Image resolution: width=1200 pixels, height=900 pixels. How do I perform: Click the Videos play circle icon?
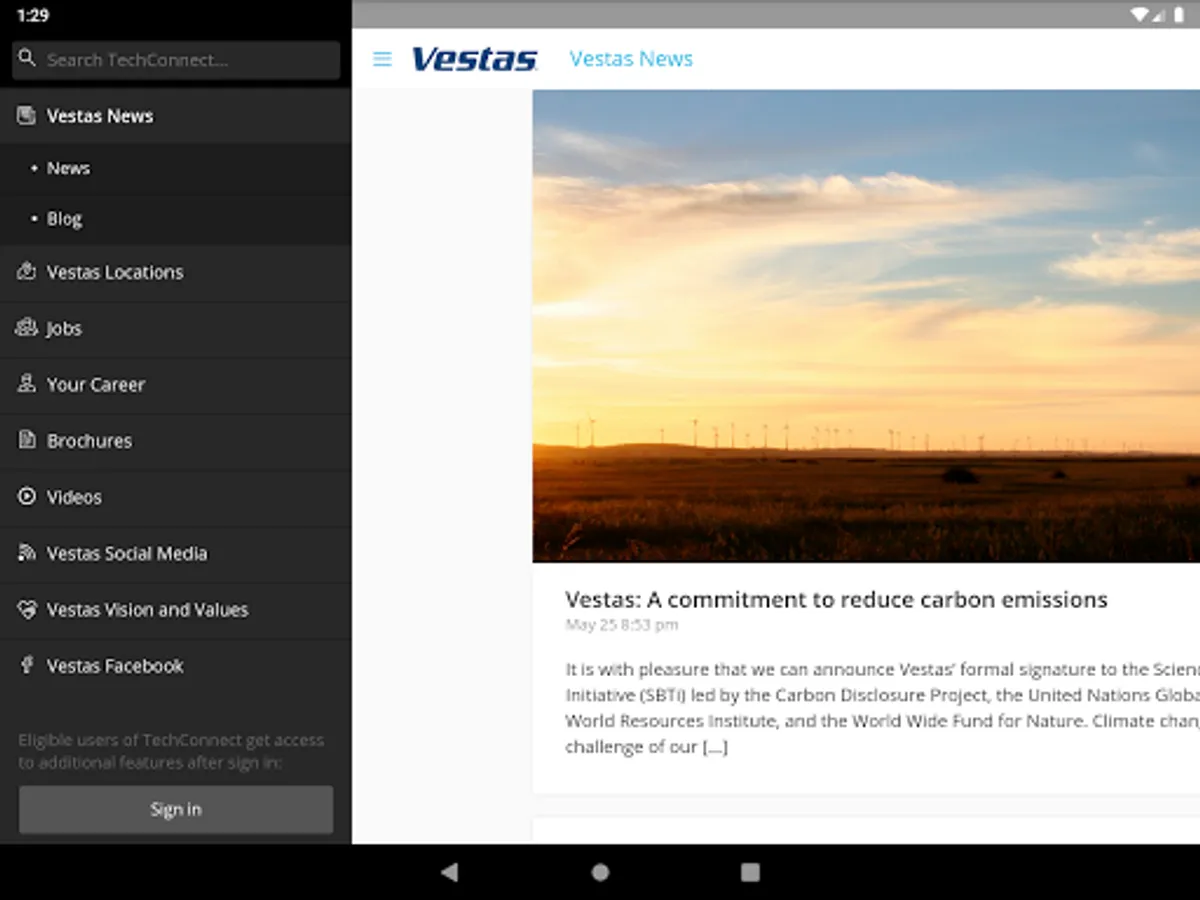[27, 496]
